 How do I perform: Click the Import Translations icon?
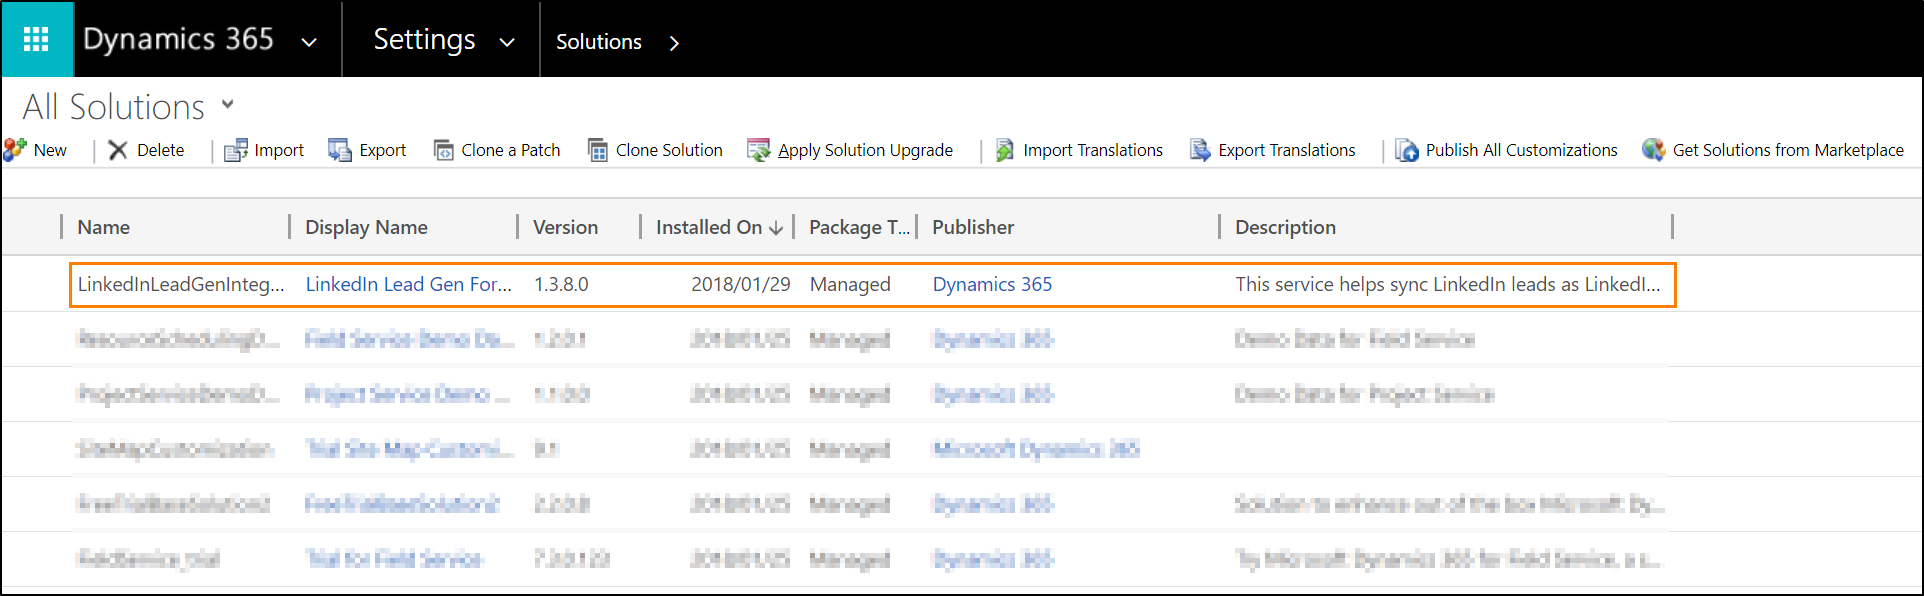(x=1004, y=150)
